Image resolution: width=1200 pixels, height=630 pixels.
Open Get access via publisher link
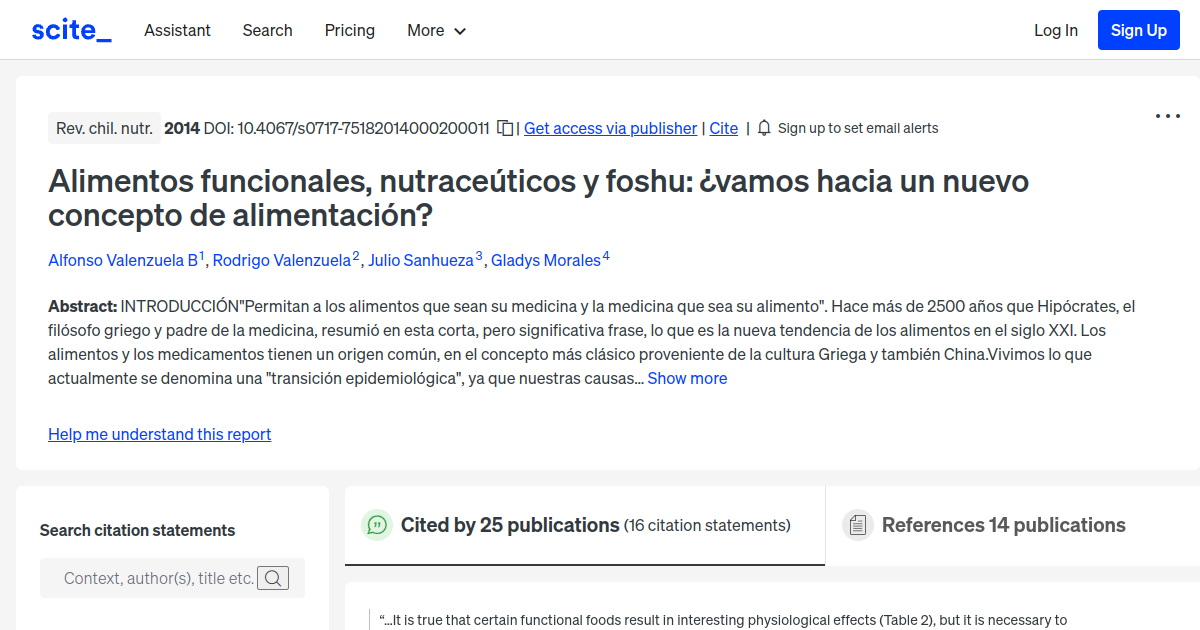610,128
